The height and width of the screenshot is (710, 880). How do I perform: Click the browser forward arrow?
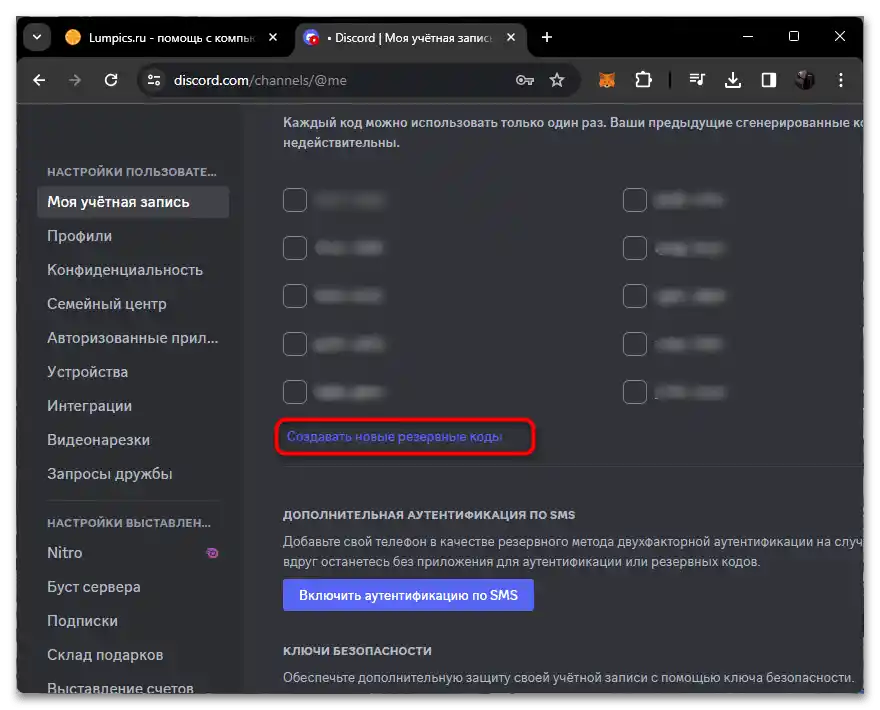(x=75, y=80)
